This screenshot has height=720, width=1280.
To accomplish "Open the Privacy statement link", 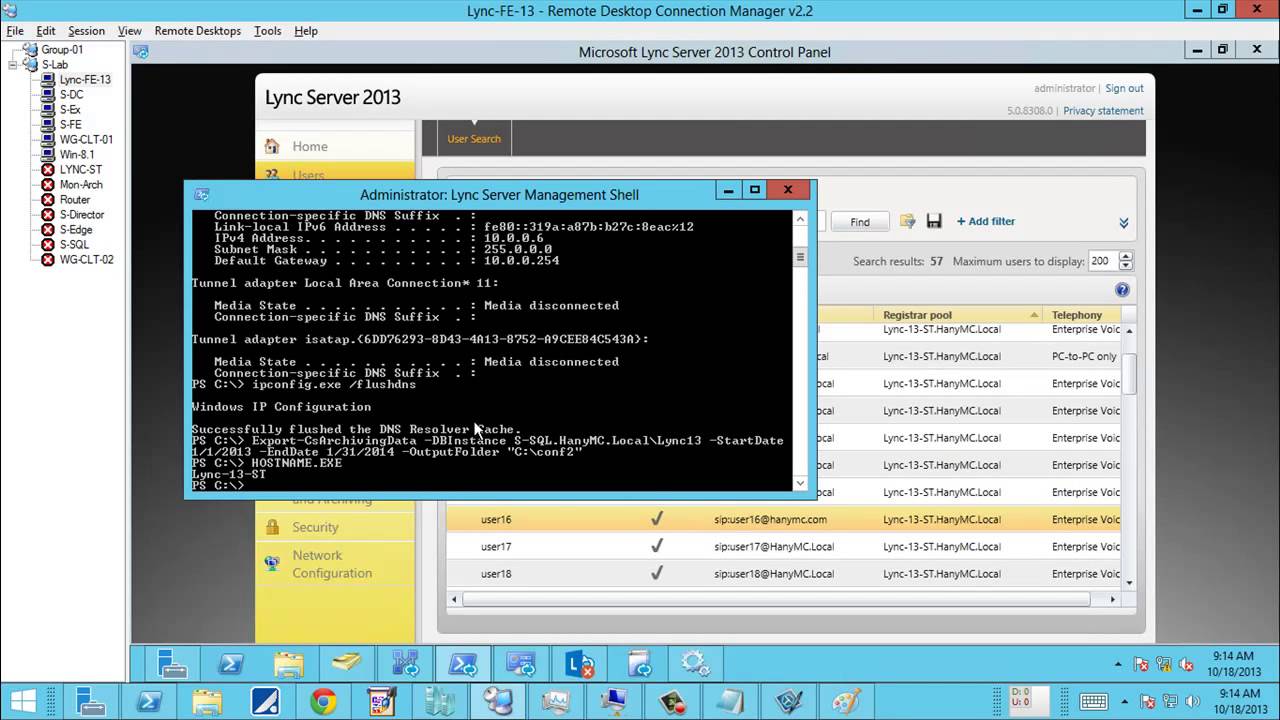I will tap(1103, 111).
